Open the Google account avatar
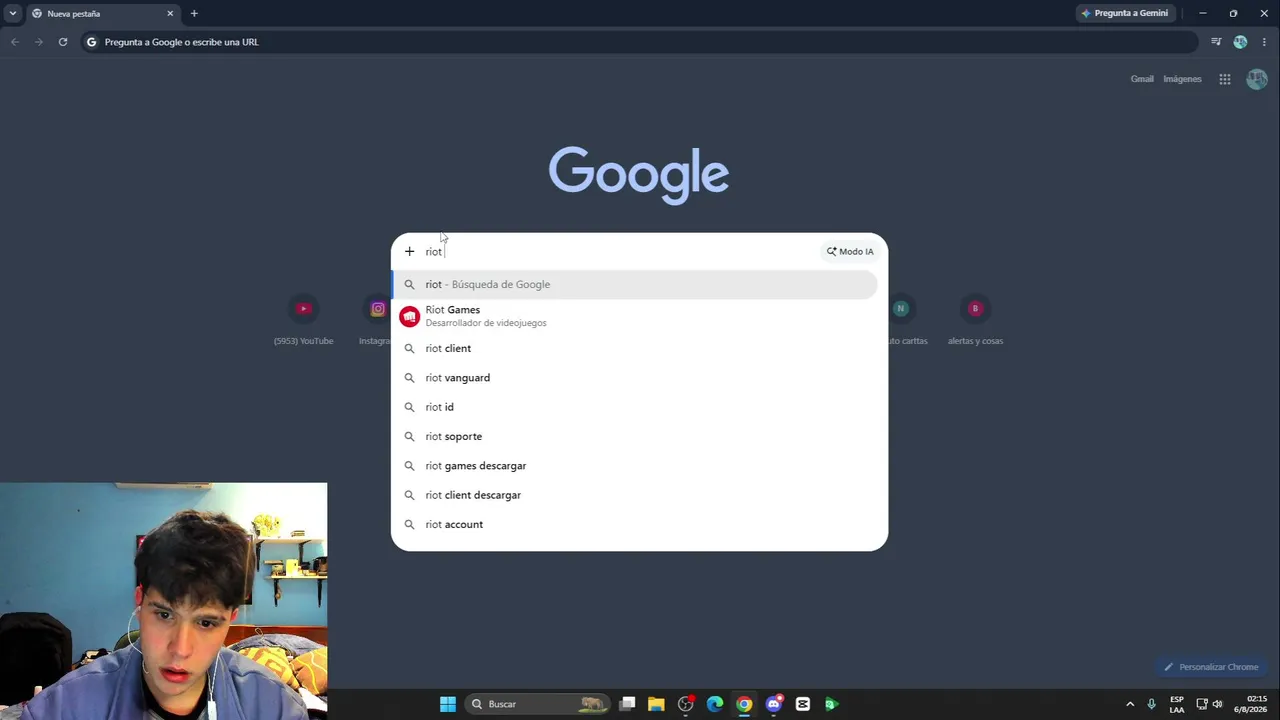 [1257, 79]
